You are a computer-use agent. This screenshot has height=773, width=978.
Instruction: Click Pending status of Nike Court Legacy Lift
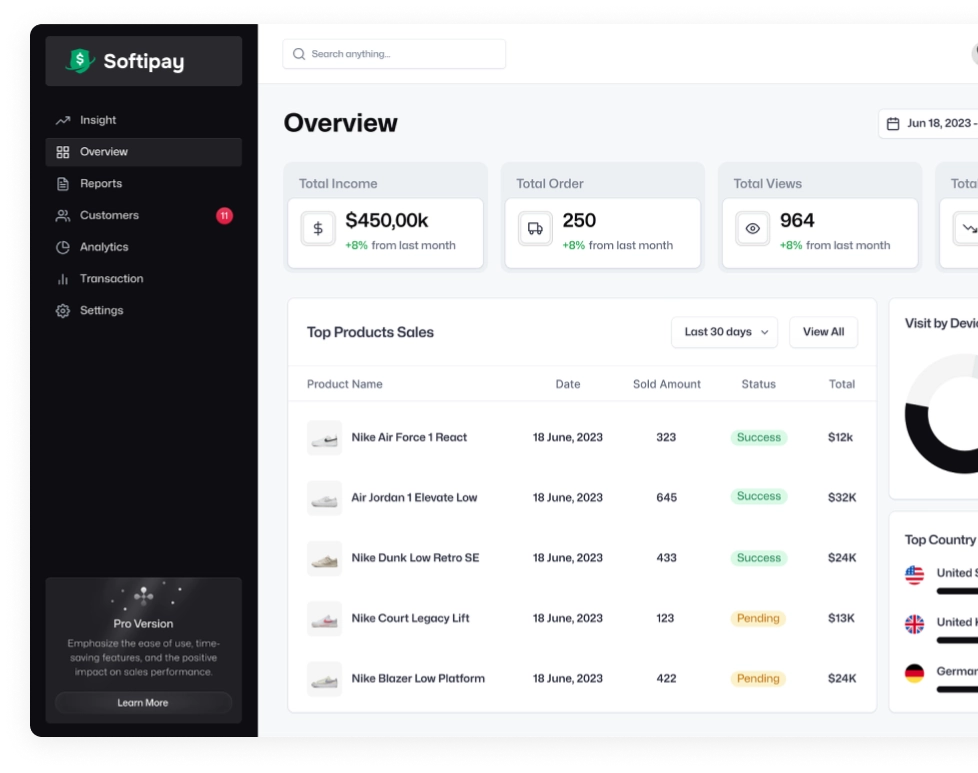pyautogui.click(x=758, y=618)
